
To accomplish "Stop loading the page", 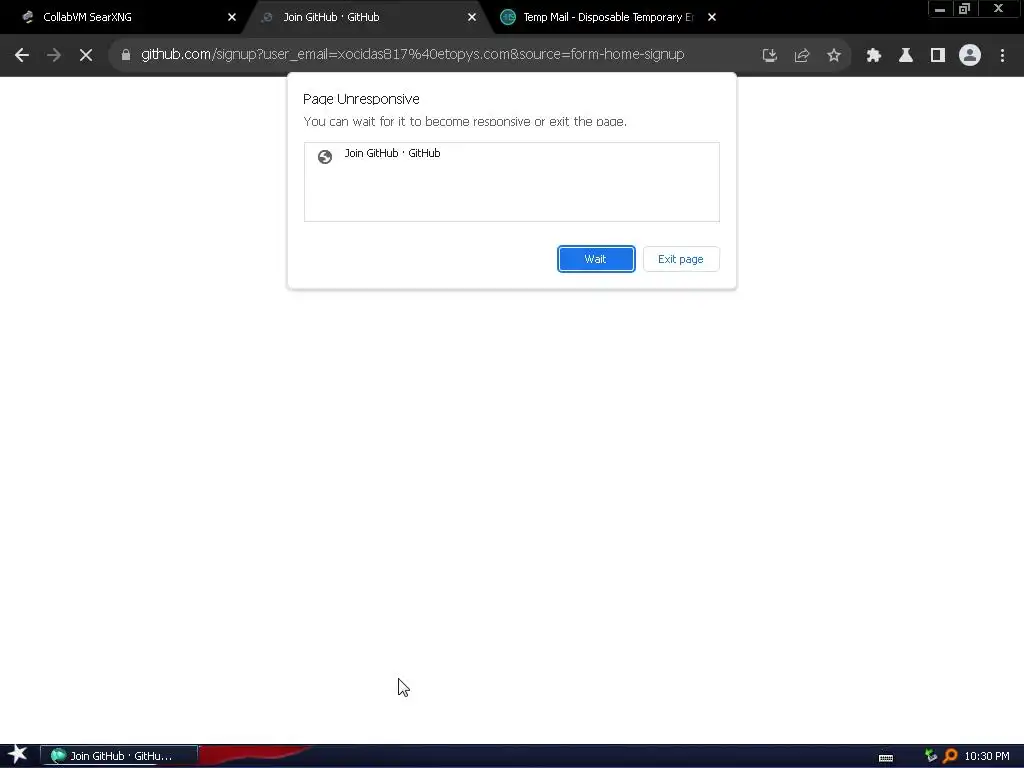I will (x=86, y=55).
